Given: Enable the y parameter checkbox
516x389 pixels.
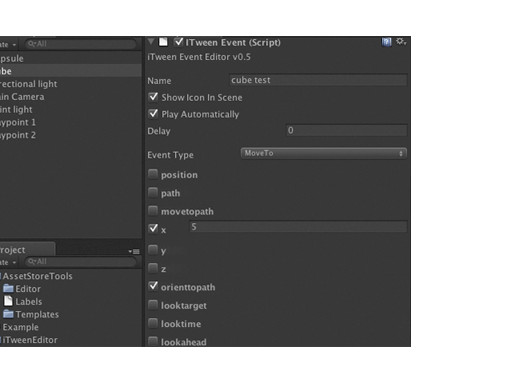Looking at the screenshot, I should click(153, 250).
